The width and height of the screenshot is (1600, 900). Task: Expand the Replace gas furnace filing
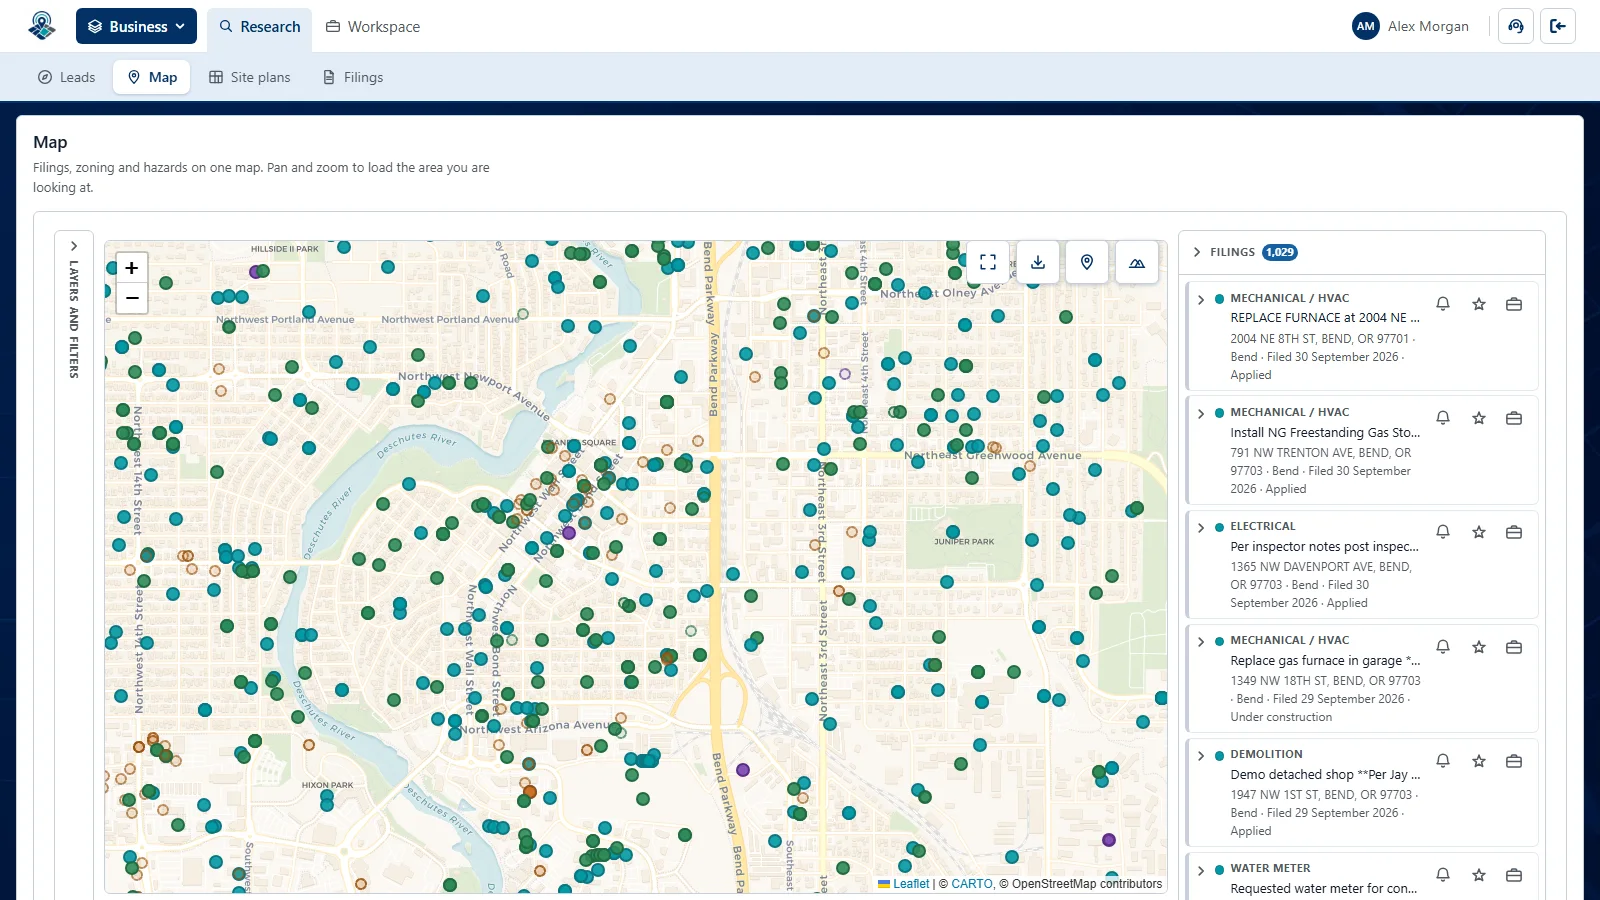point(1201,641)
